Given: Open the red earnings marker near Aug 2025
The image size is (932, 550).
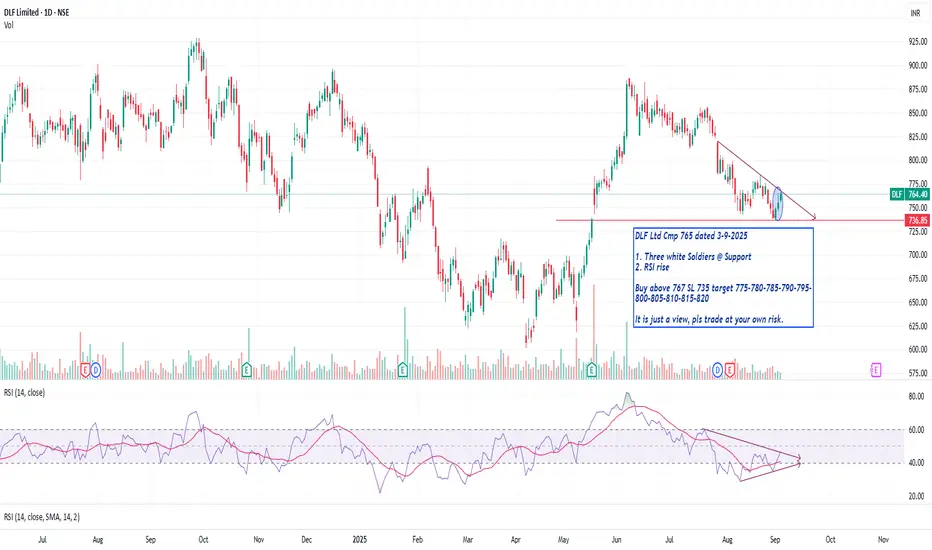Looking at the screenshot, I should pyautogui.click(x=729, y=370).
